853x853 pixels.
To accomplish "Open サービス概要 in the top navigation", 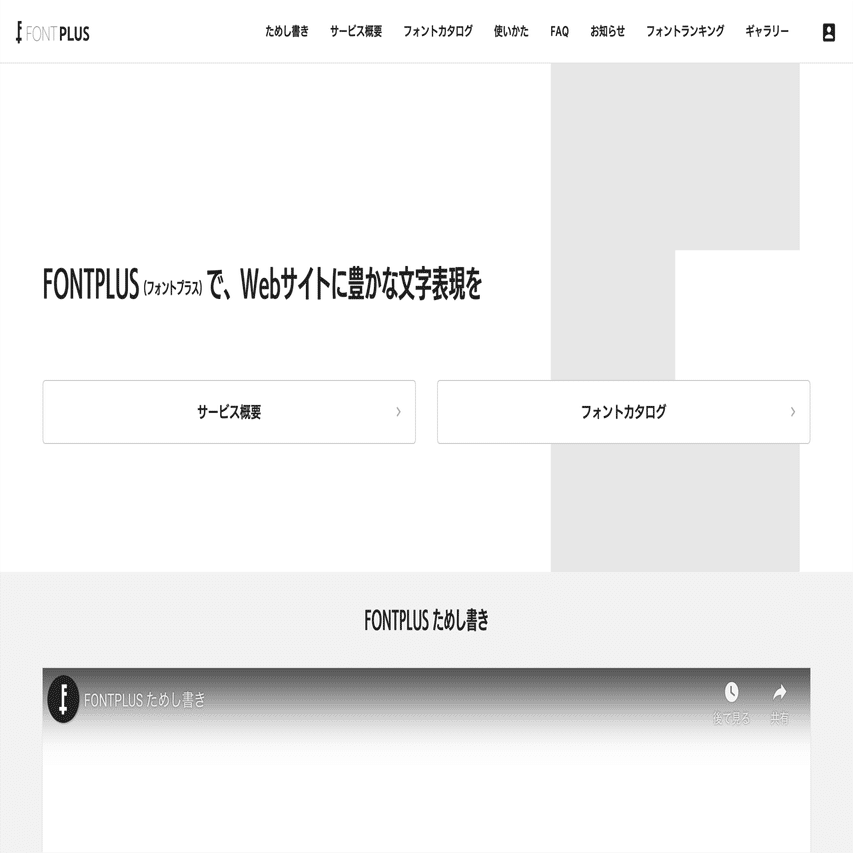I will 356,32.
